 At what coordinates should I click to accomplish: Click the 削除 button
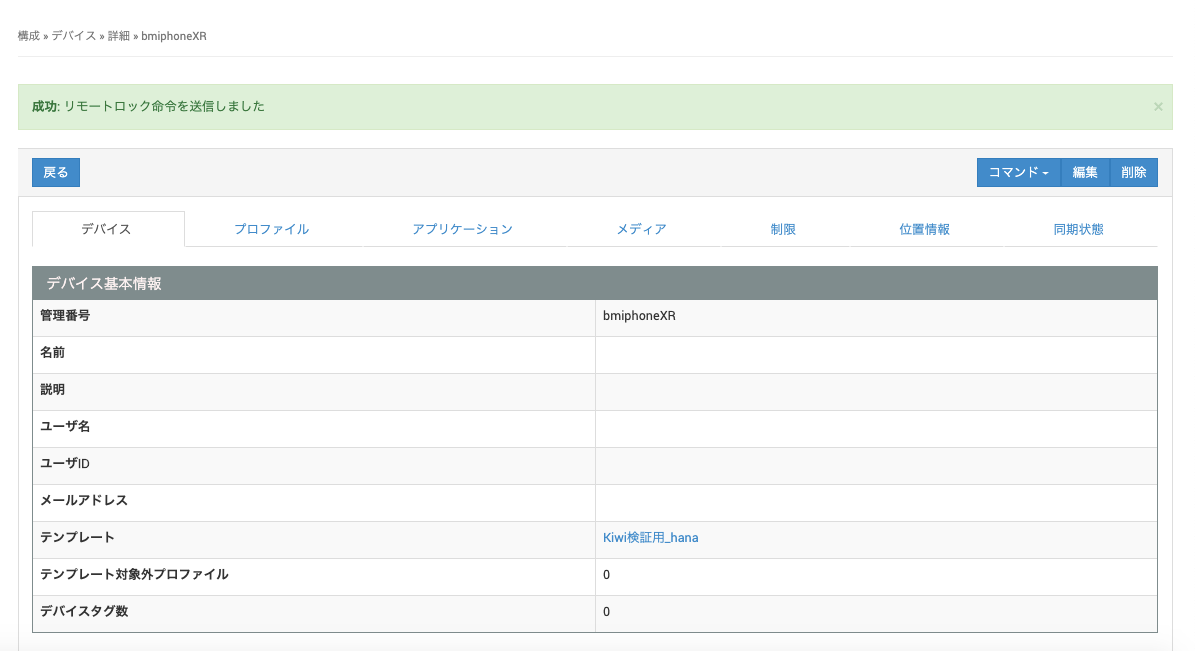pos(1133,173)
